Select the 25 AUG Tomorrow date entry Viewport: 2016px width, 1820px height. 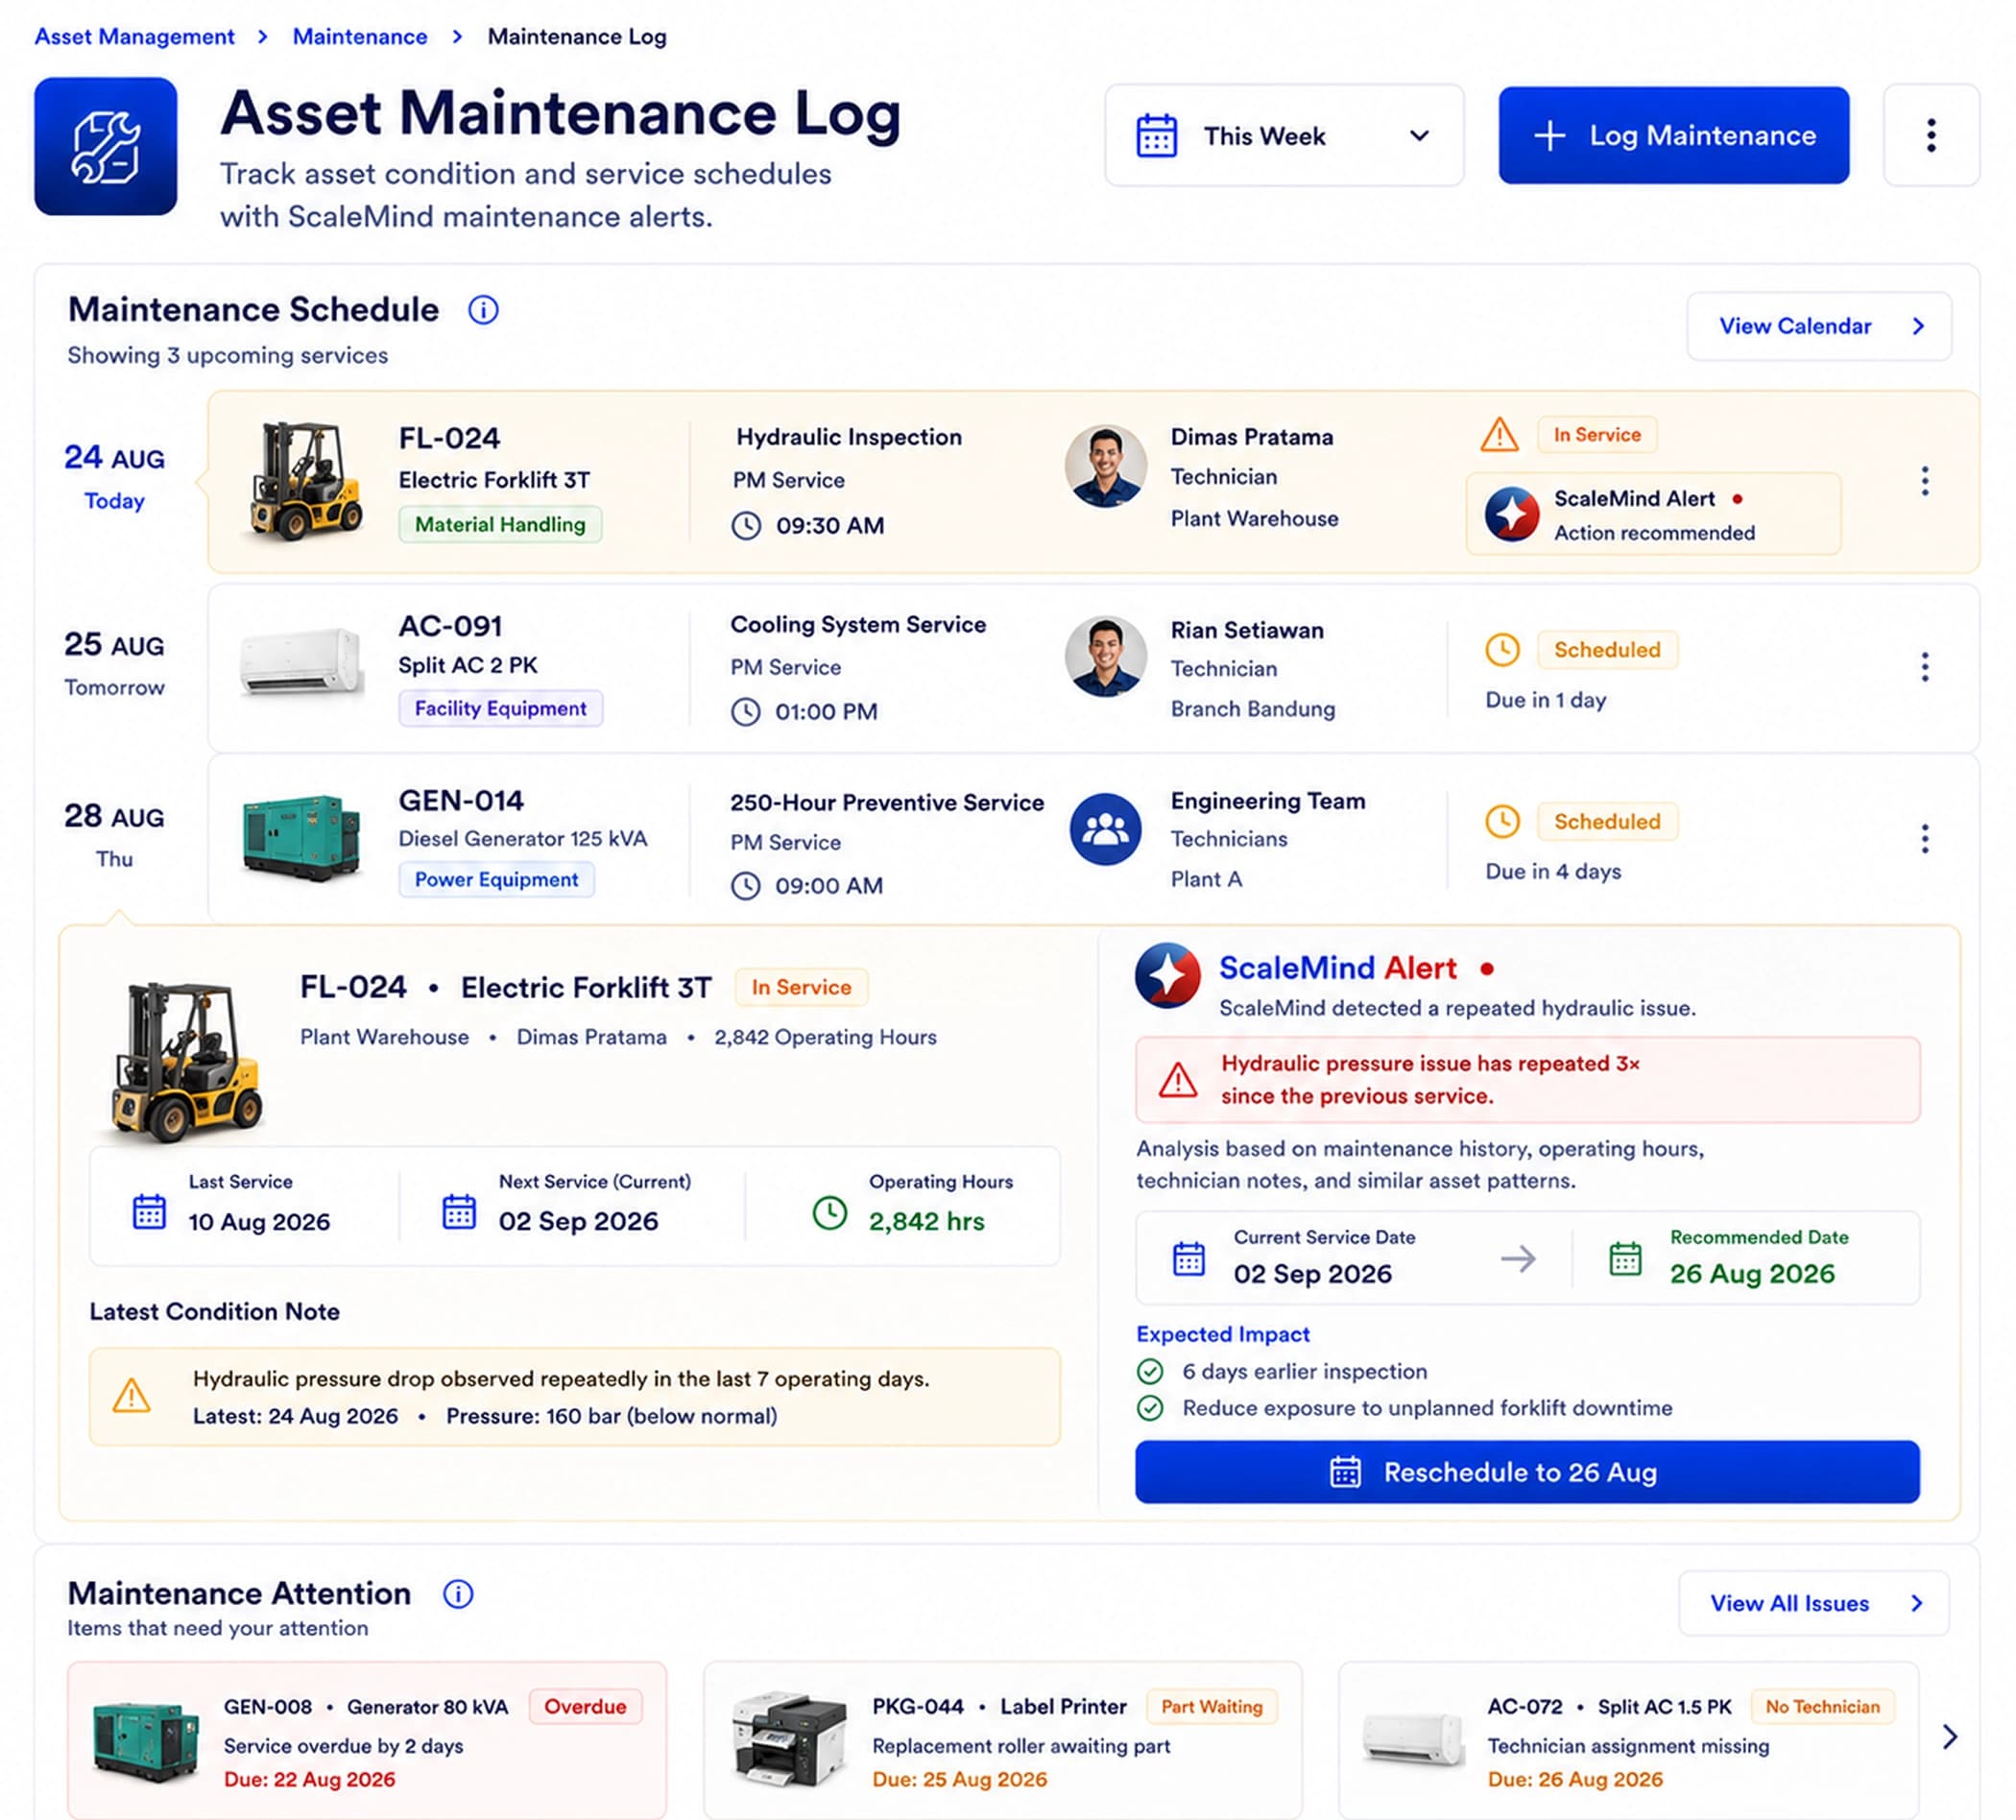114,663
